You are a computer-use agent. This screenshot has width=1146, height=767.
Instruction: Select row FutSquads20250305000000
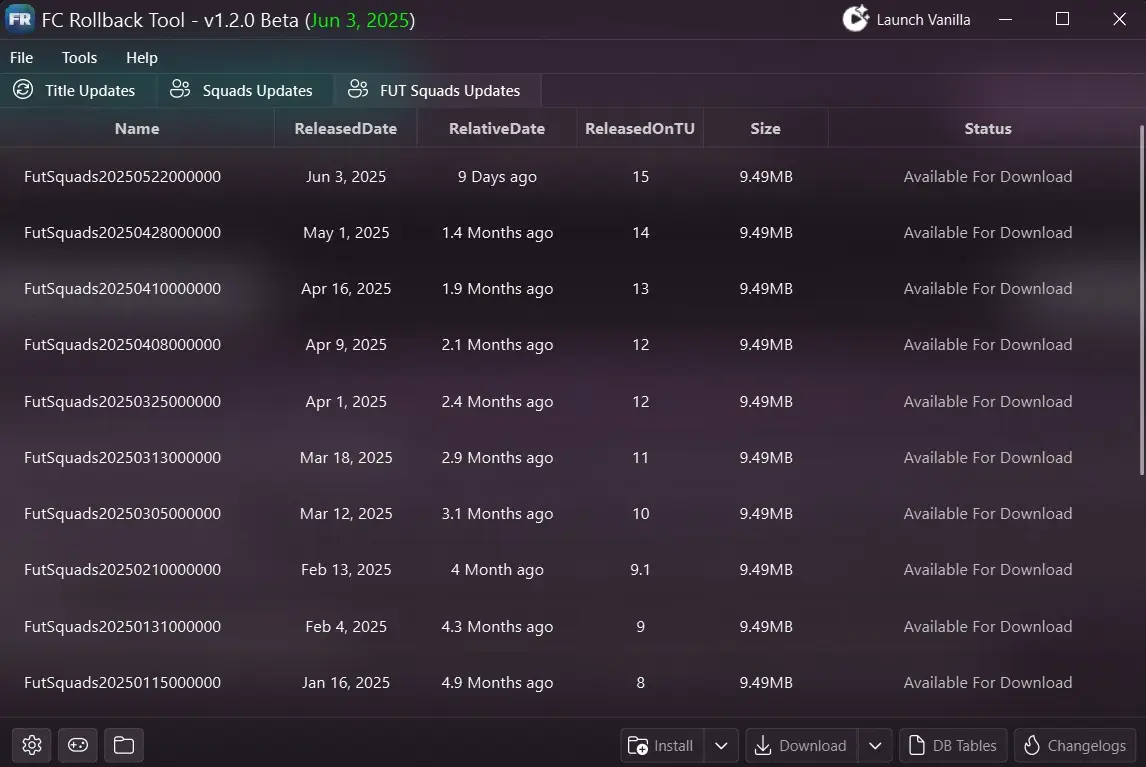(569, 514)
